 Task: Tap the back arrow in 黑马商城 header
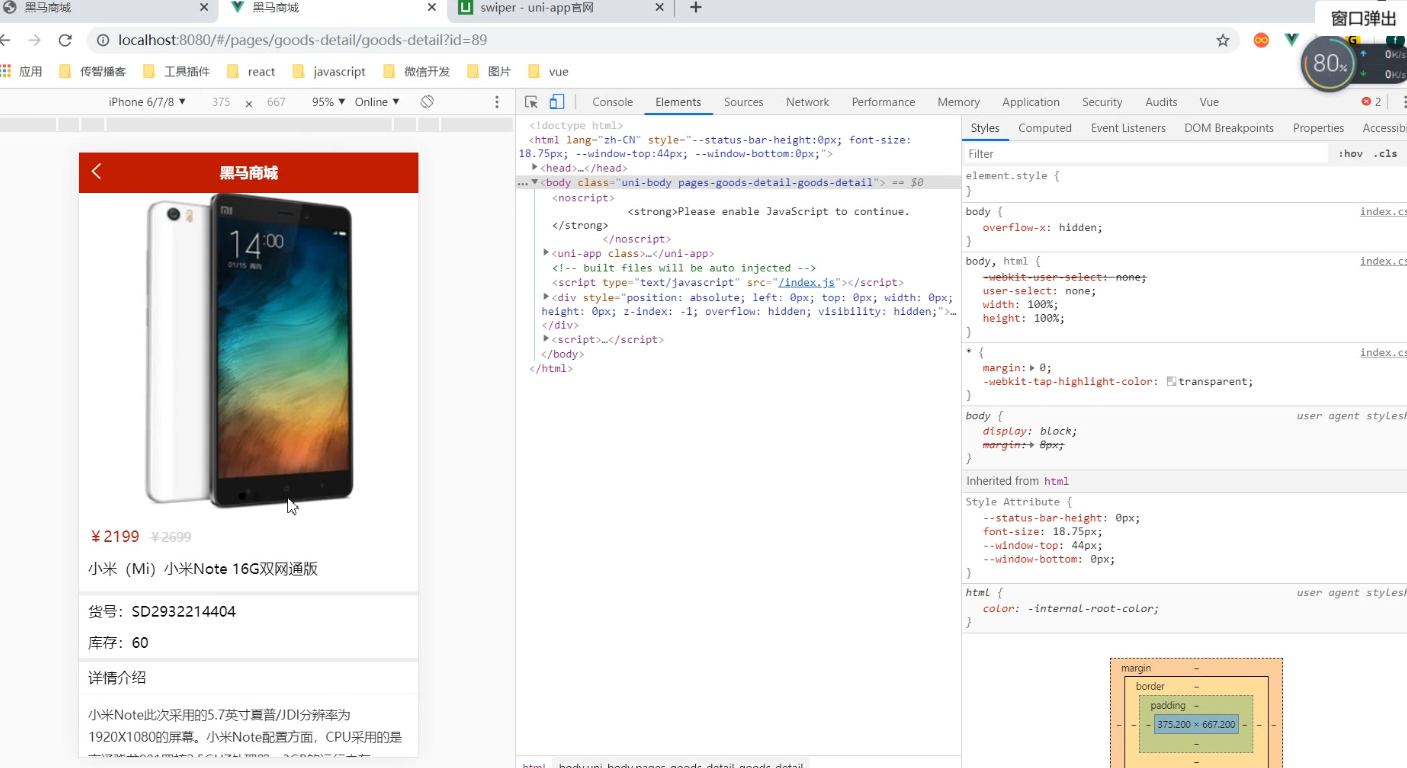tap(97, 171)
